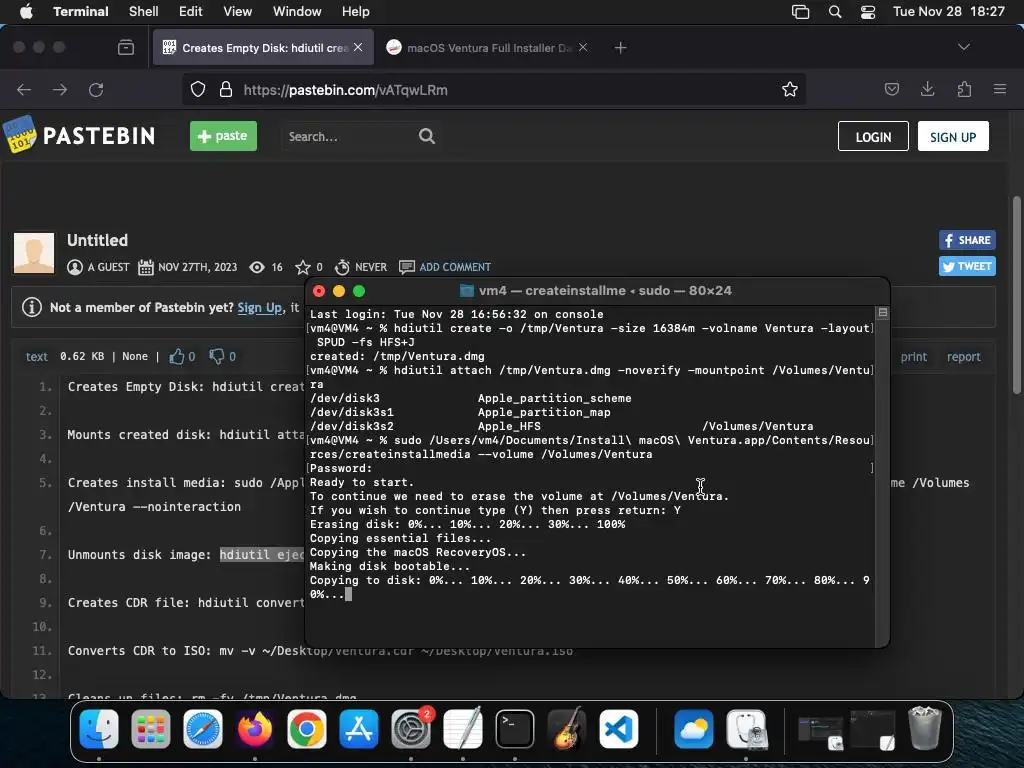Viewport: 1024px width, 768px height.
Task: Click the terminal scrollback marker icon
Action: pyautogui.click(x=882, y=313)
